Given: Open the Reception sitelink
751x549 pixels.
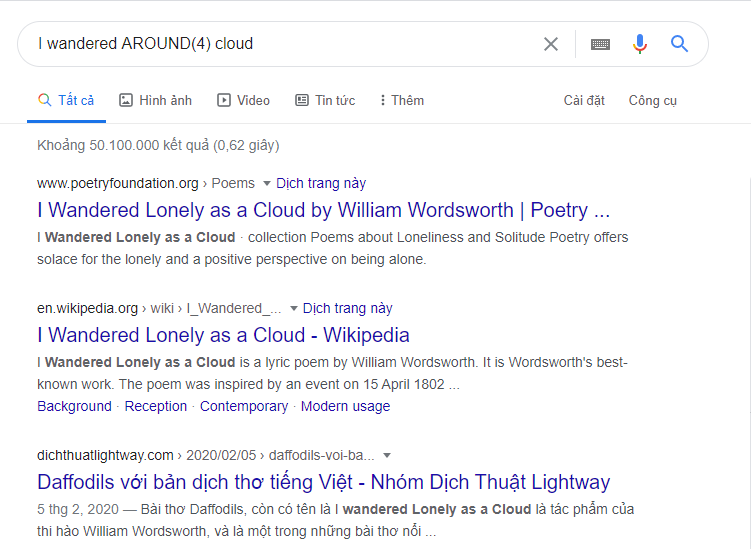Looking at the screenshot, I should pos(156,406).
